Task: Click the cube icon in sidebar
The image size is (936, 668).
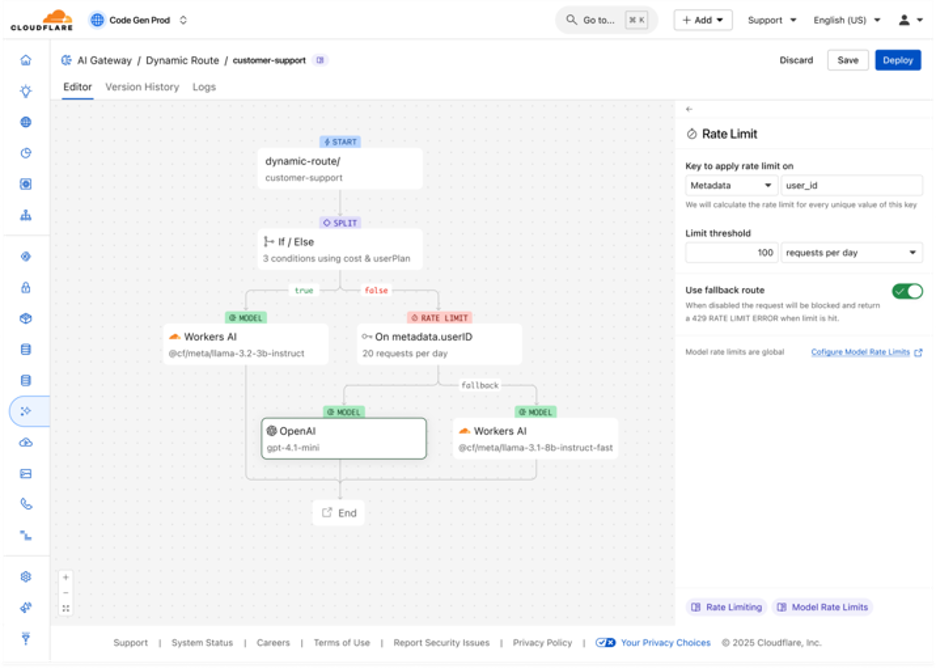Action: [26, 318]
